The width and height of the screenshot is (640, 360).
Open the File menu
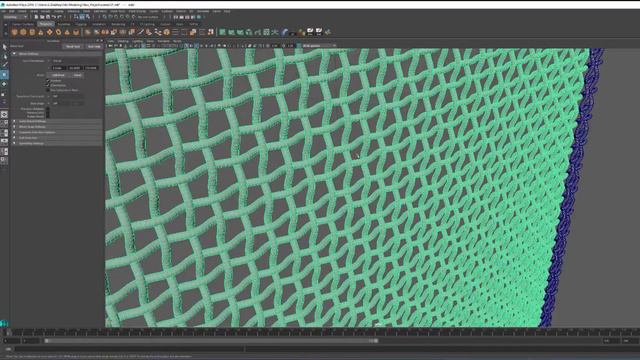(x=4, y=11)
